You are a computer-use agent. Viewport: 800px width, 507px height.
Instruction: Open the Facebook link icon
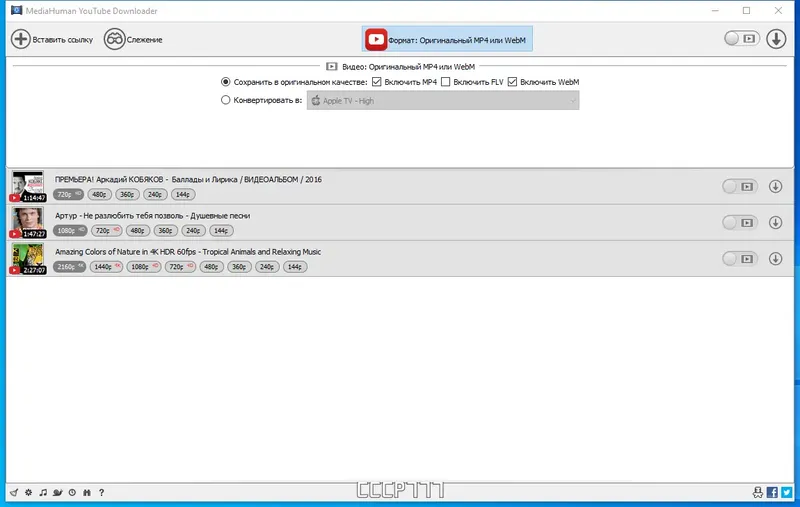pyautogui.click(x=772, y=492)
